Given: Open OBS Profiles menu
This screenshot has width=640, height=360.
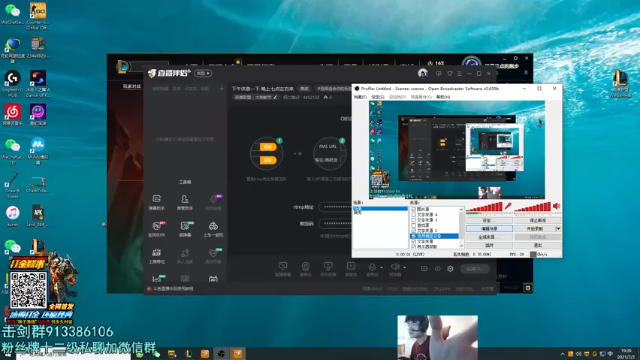Looking at the screenshot, I should tap(397, 97).
